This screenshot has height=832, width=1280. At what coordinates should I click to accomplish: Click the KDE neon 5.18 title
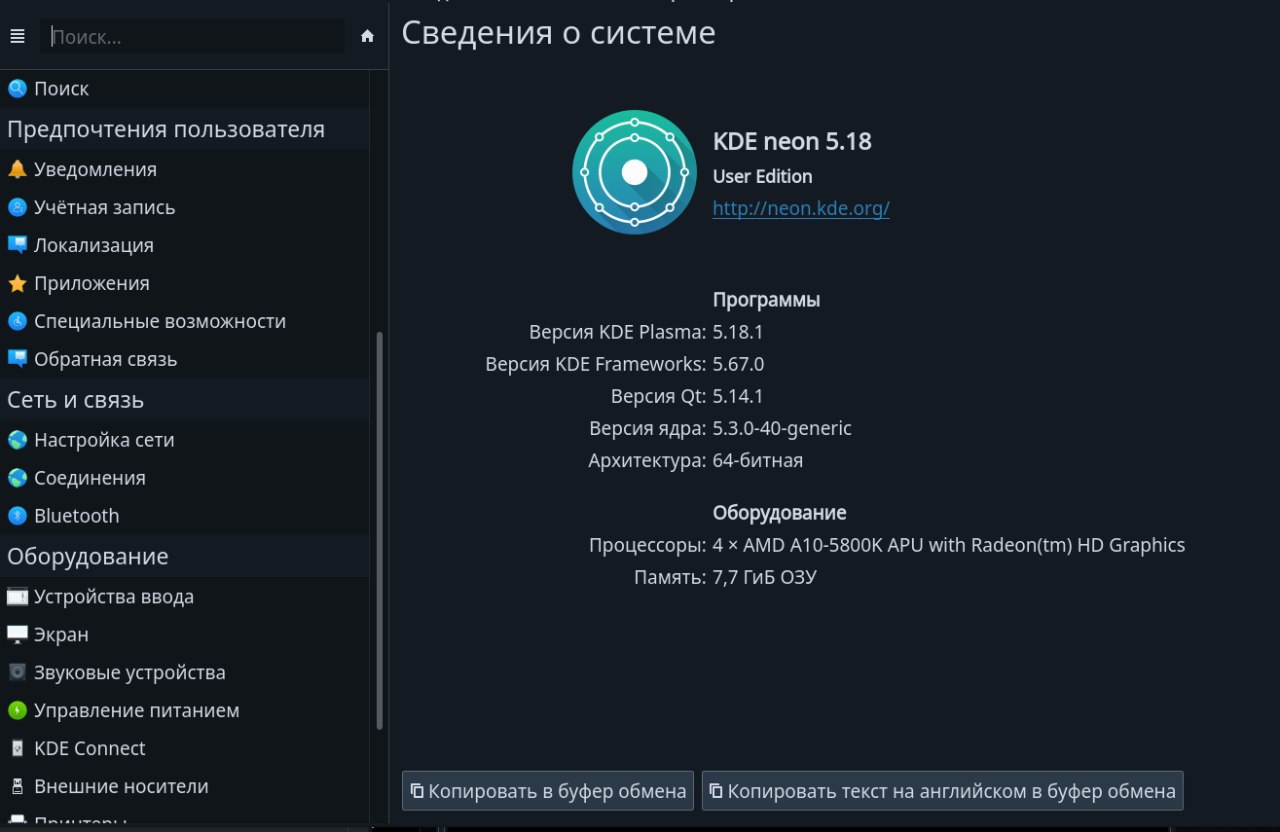792,141
